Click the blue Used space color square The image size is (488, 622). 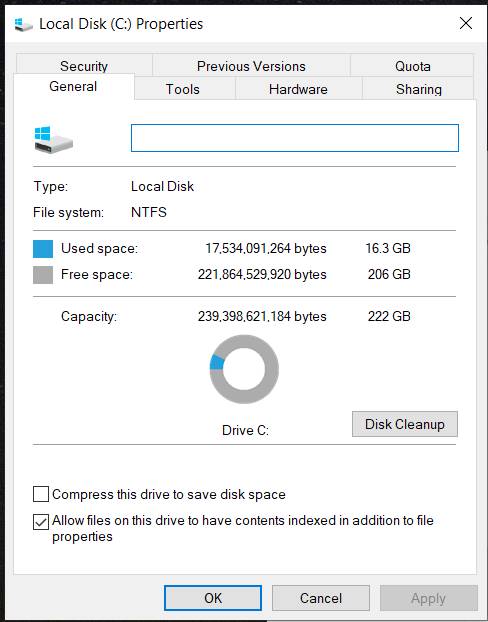(43, 249)
